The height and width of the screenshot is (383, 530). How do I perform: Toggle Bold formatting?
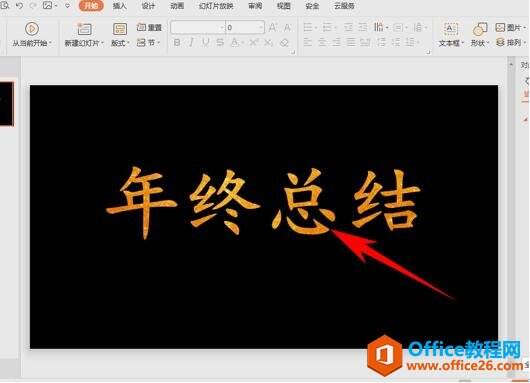point(177,43)
